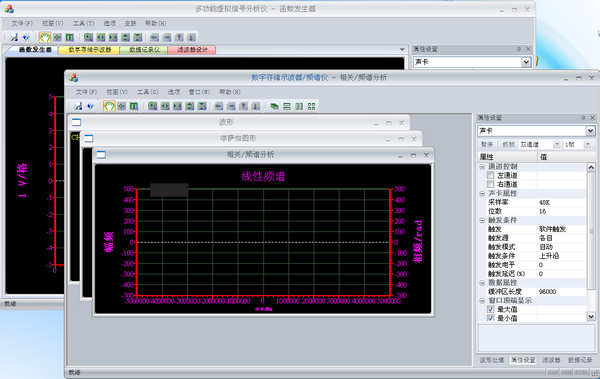The width and height of the screenshot is (600, 379).
Task: Uncheck the 最小值 checkbox
Action: click(x=491, y=318)
